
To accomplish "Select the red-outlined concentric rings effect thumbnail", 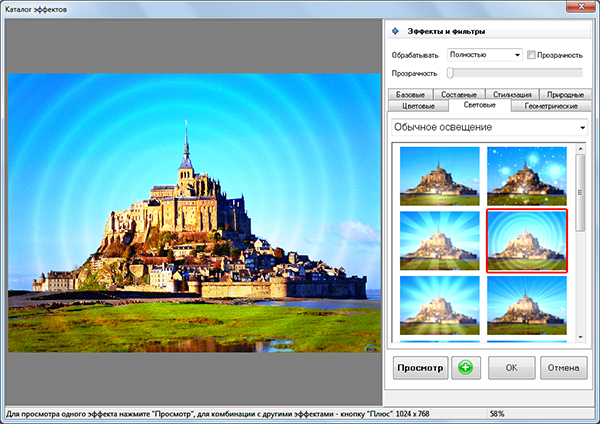I will click(526, 240).
